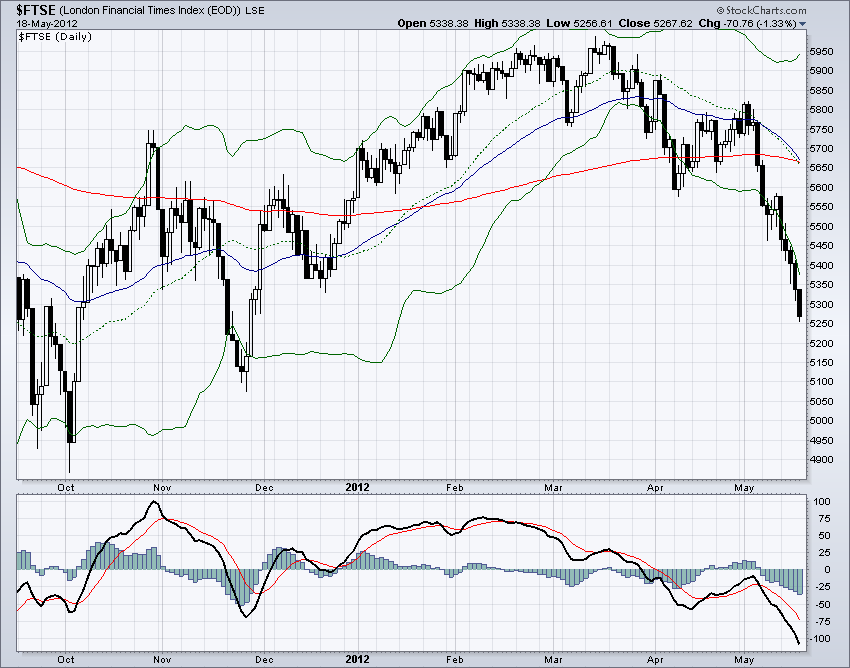Click the 5250 price axis label
This screenshot has height=668, width=850.
point(821,324)
